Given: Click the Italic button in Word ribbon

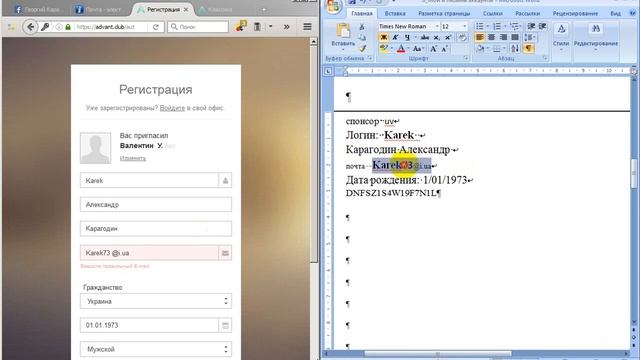Looking at the screenshot, I should pos(395,38).
